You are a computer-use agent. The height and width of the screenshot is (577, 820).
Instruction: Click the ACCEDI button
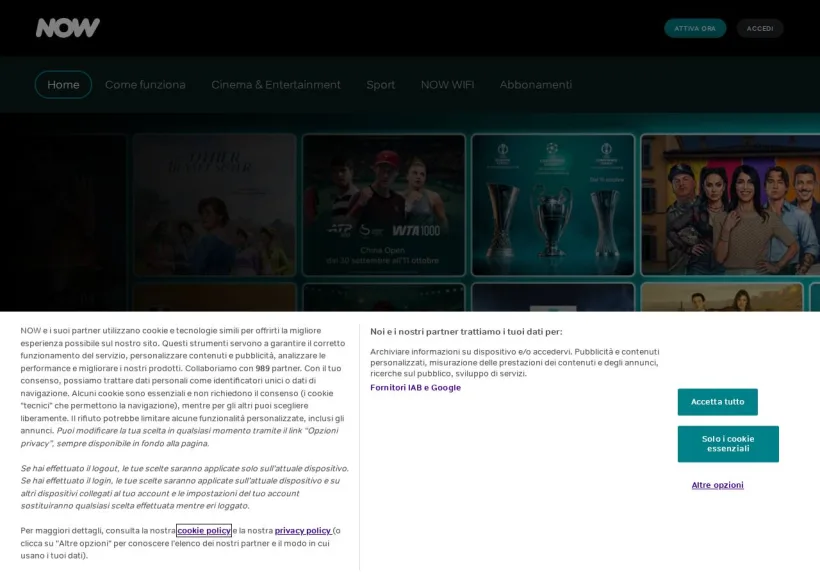point(760,28)
